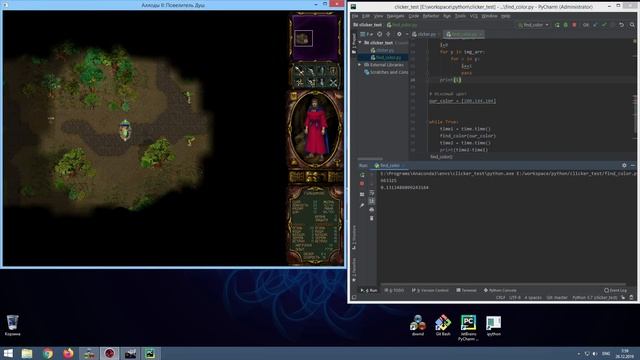Click the Firefox icon in the taskbar

point(68,353)
